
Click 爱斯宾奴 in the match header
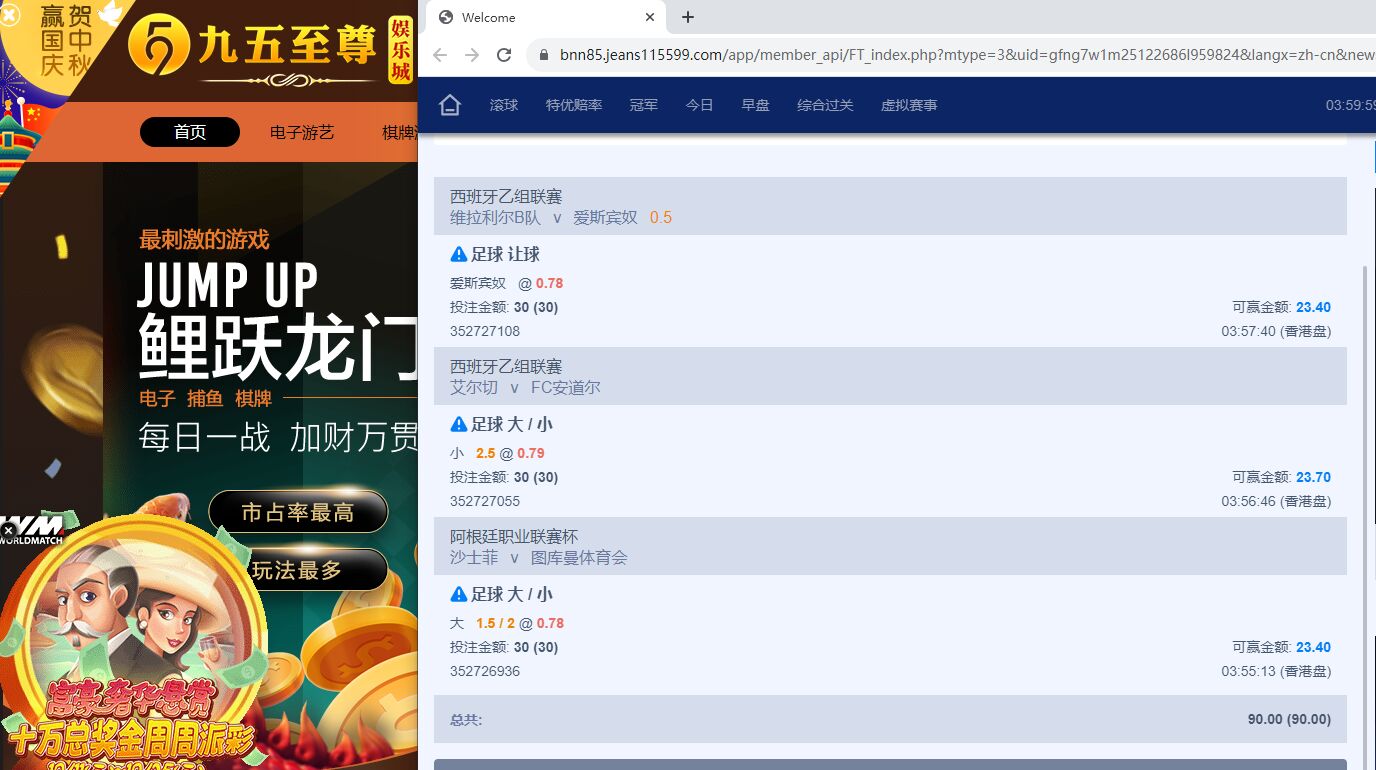click(x=605, y=217)
